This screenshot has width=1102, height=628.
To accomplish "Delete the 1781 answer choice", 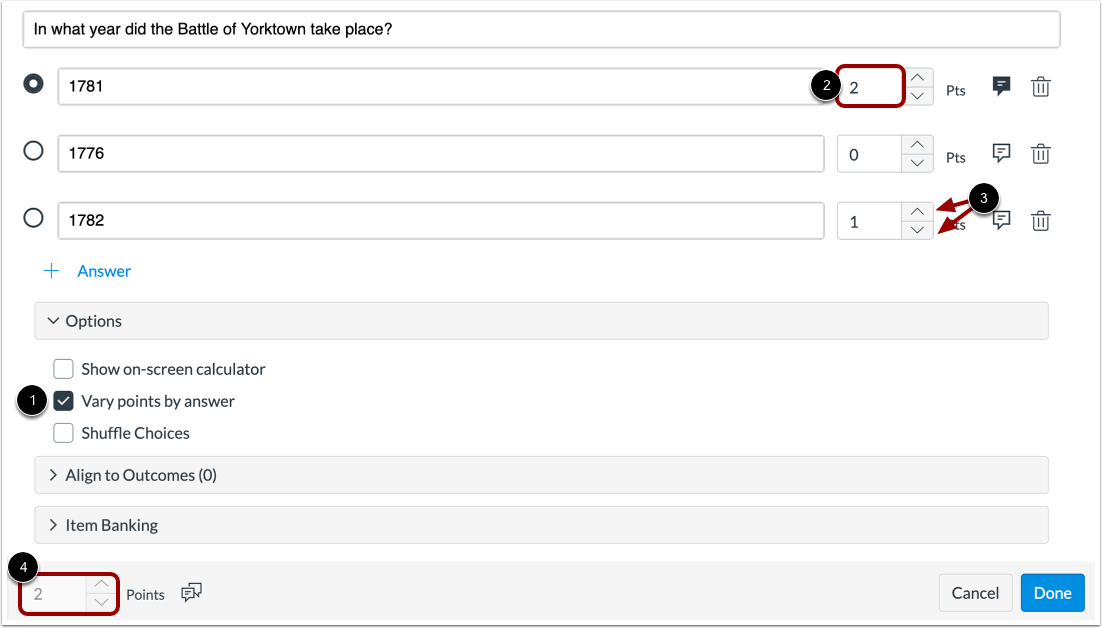I will tap(1041, 87).
